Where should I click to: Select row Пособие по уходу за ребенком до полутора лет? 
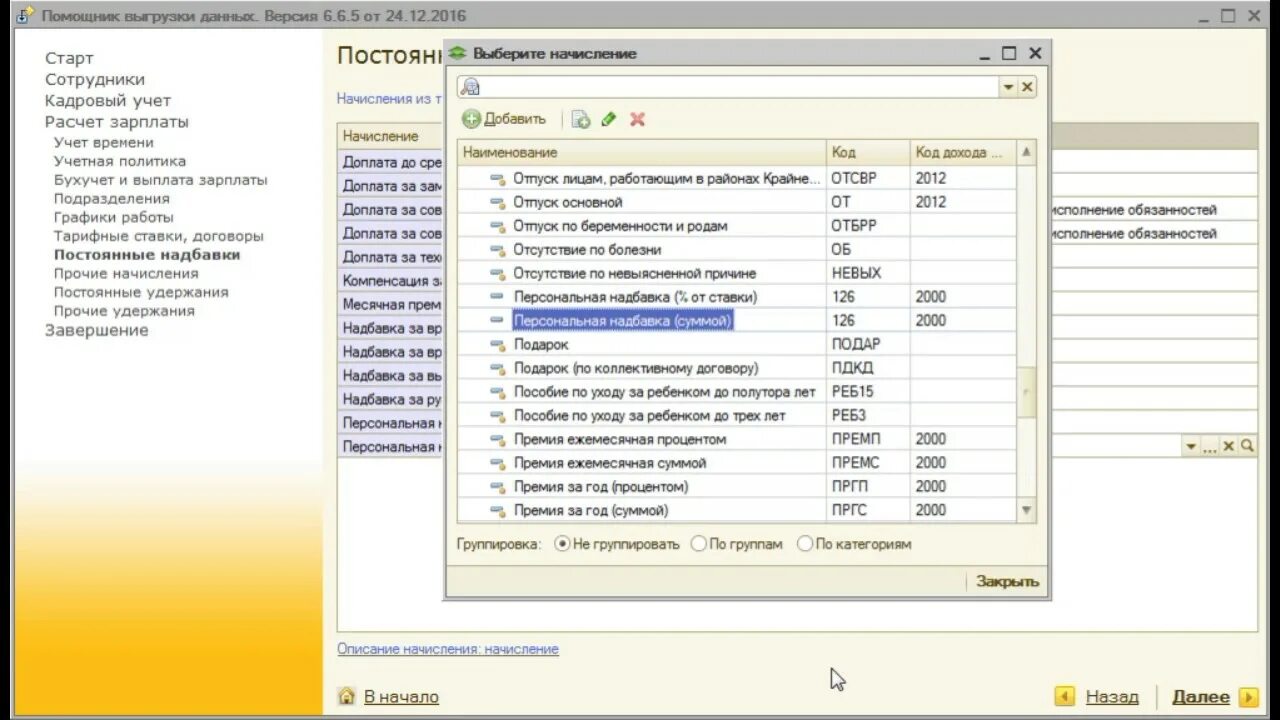pyautogui.click(x=737, y=392)
